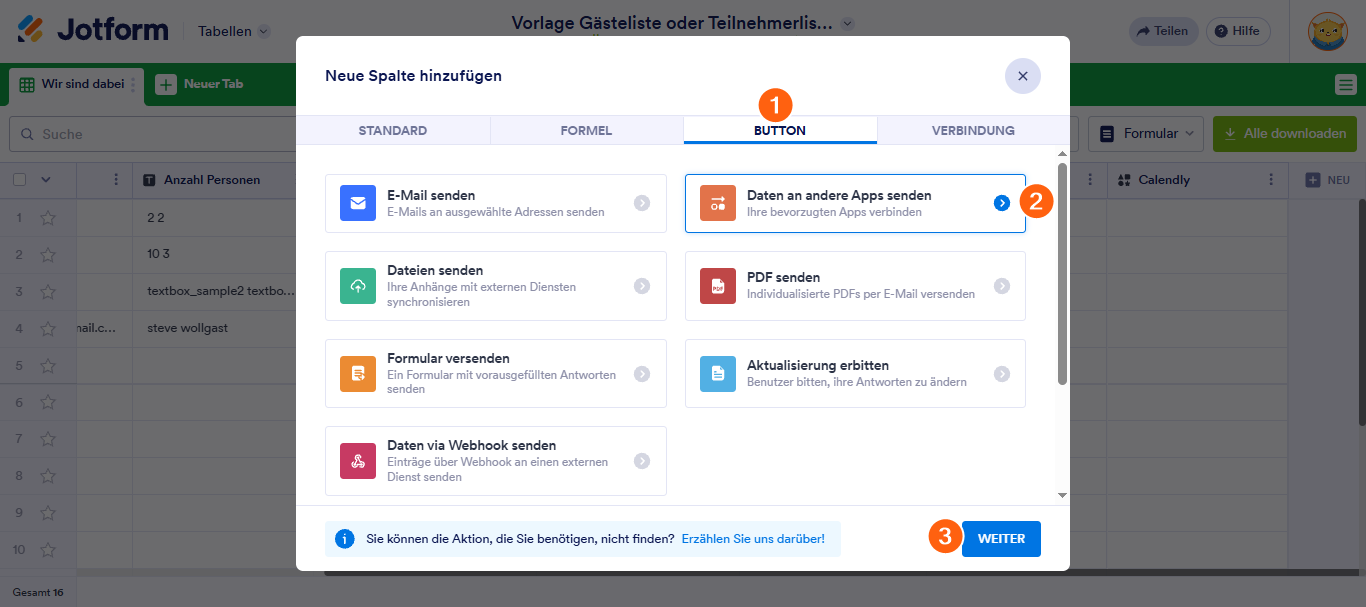Click the arrow on PDF senden card
Viewport: 1366px width, 607px height.
click(x=1002, y=286)
